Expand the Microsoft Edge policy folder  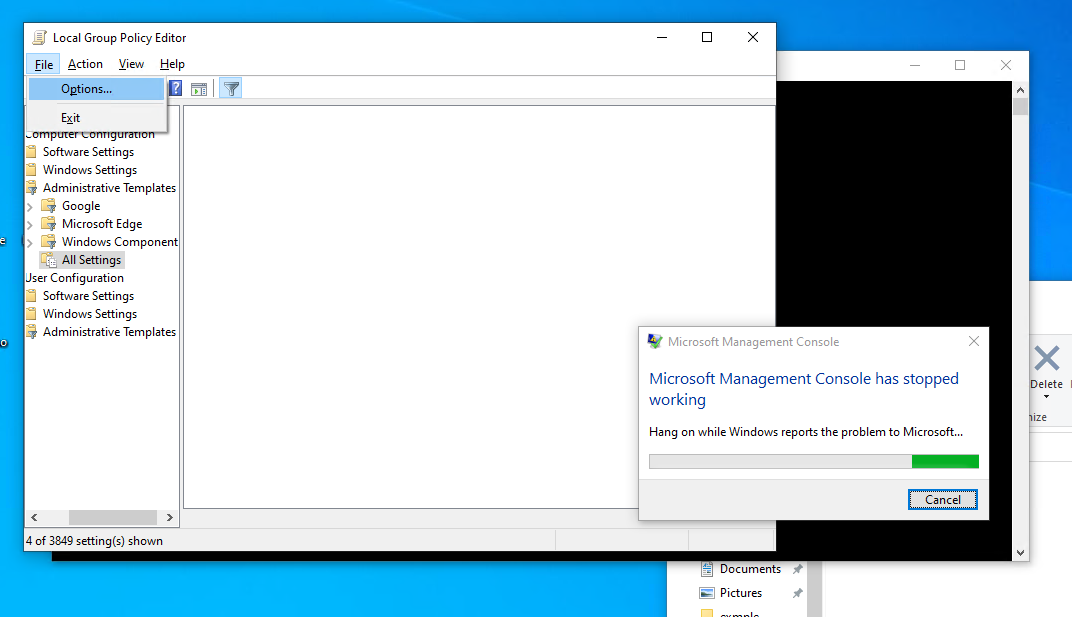tap(29, 224)
